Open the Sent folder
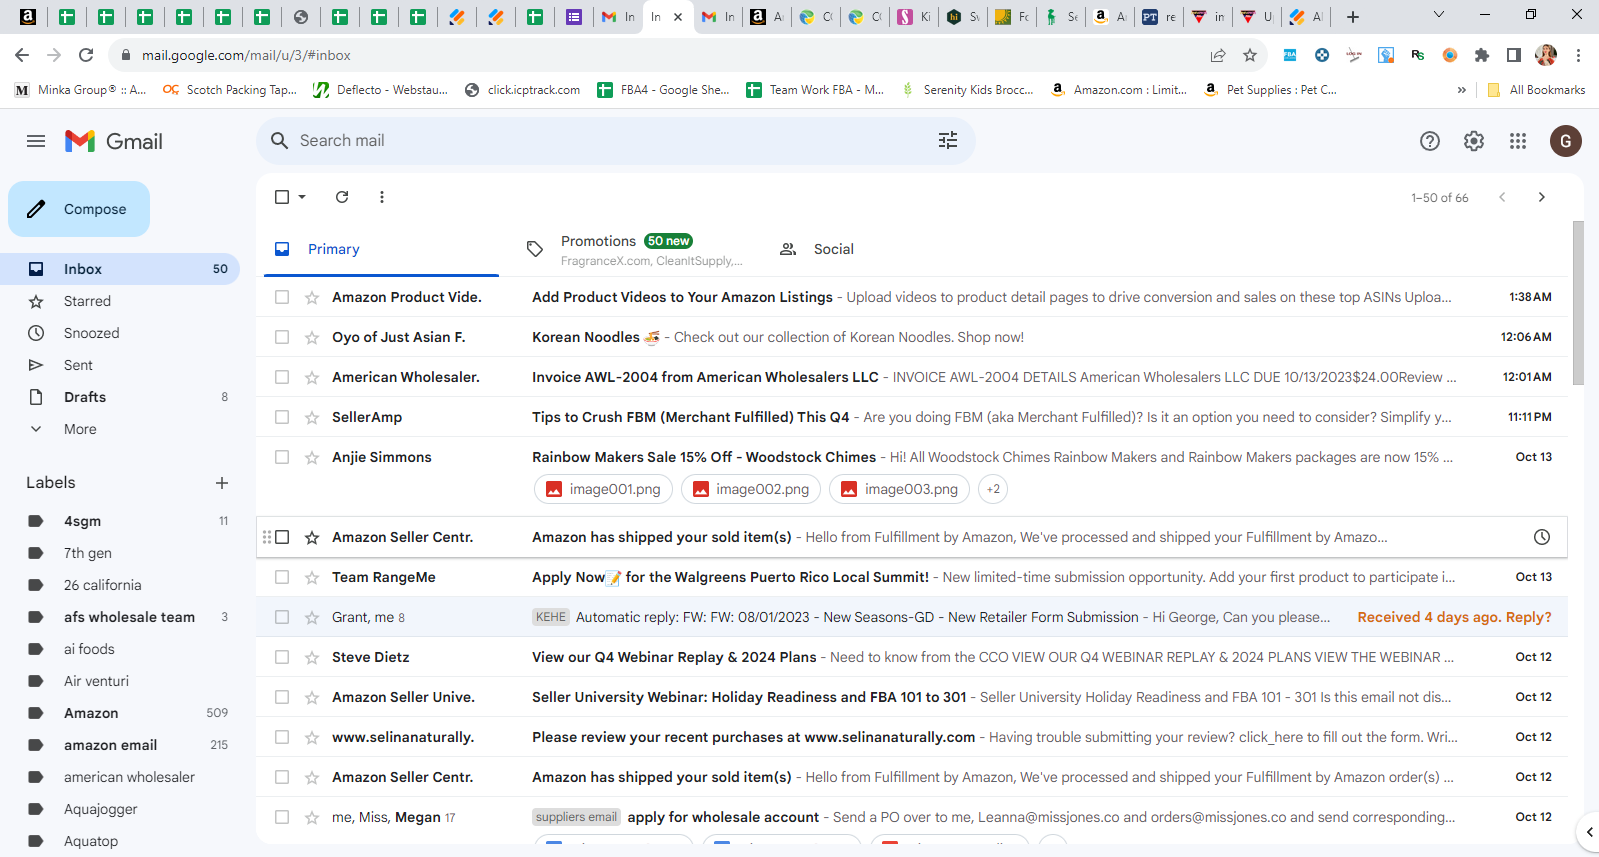1599x857 pixels. pyautogui.click(x=120, y=365)
